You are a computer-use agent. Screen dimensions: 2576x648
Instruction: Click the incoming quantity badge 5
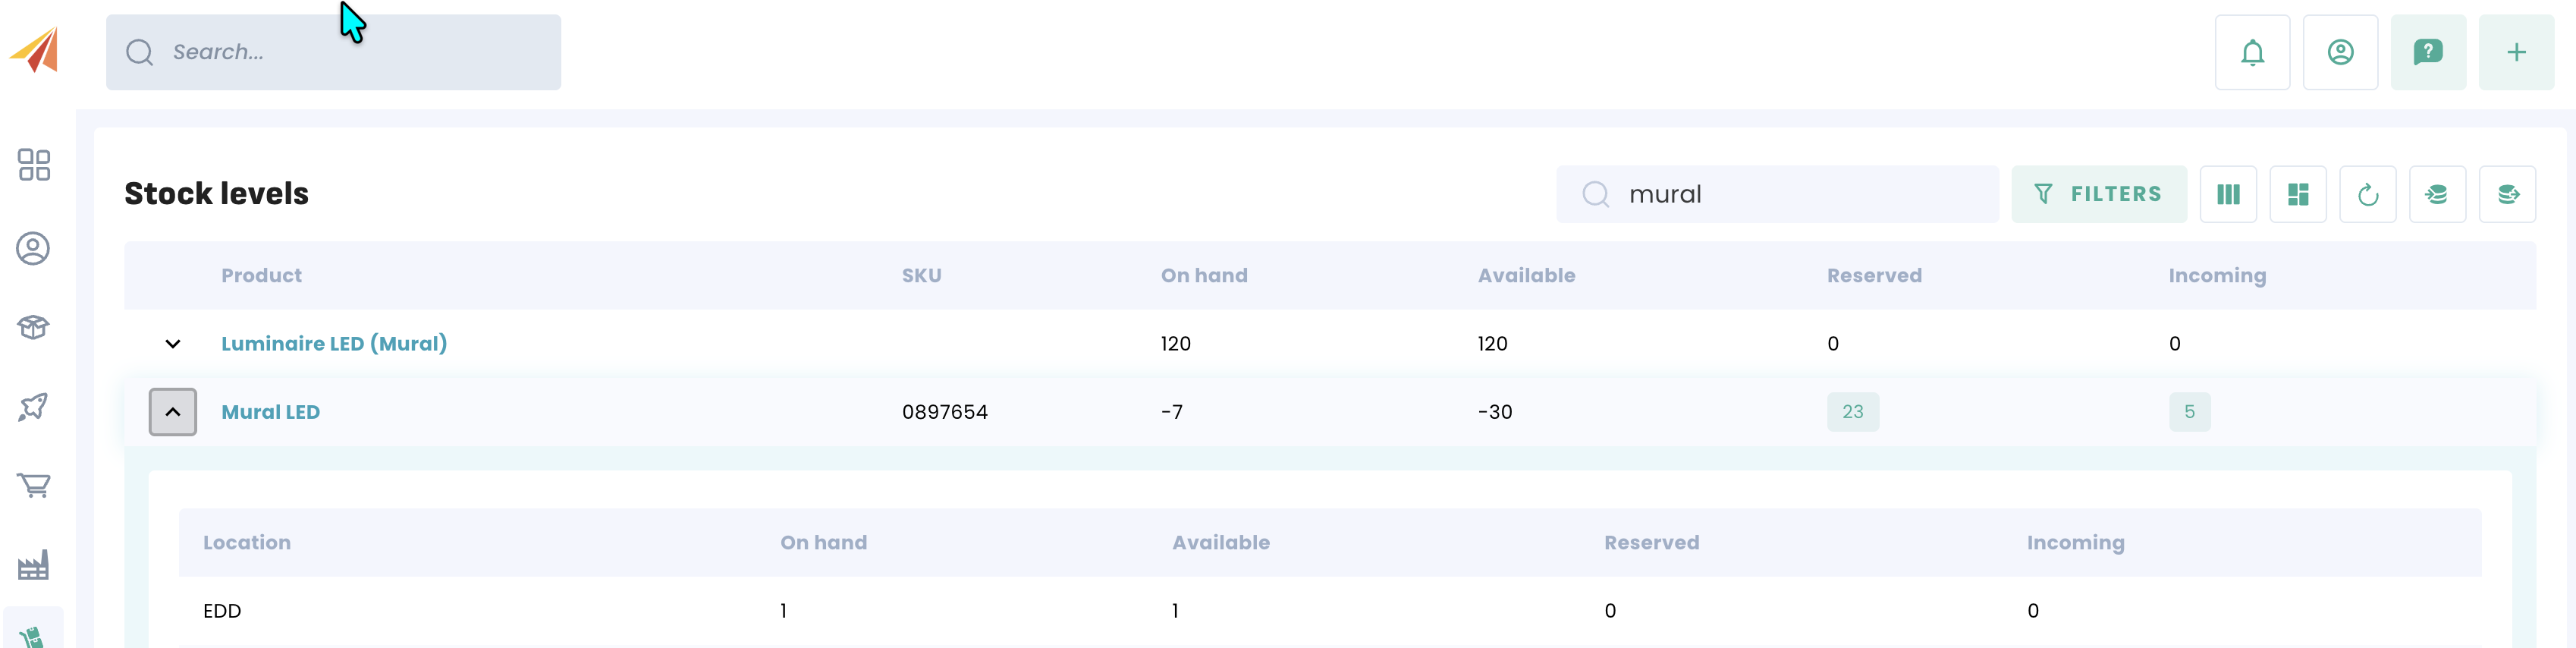coord(2189,412)
